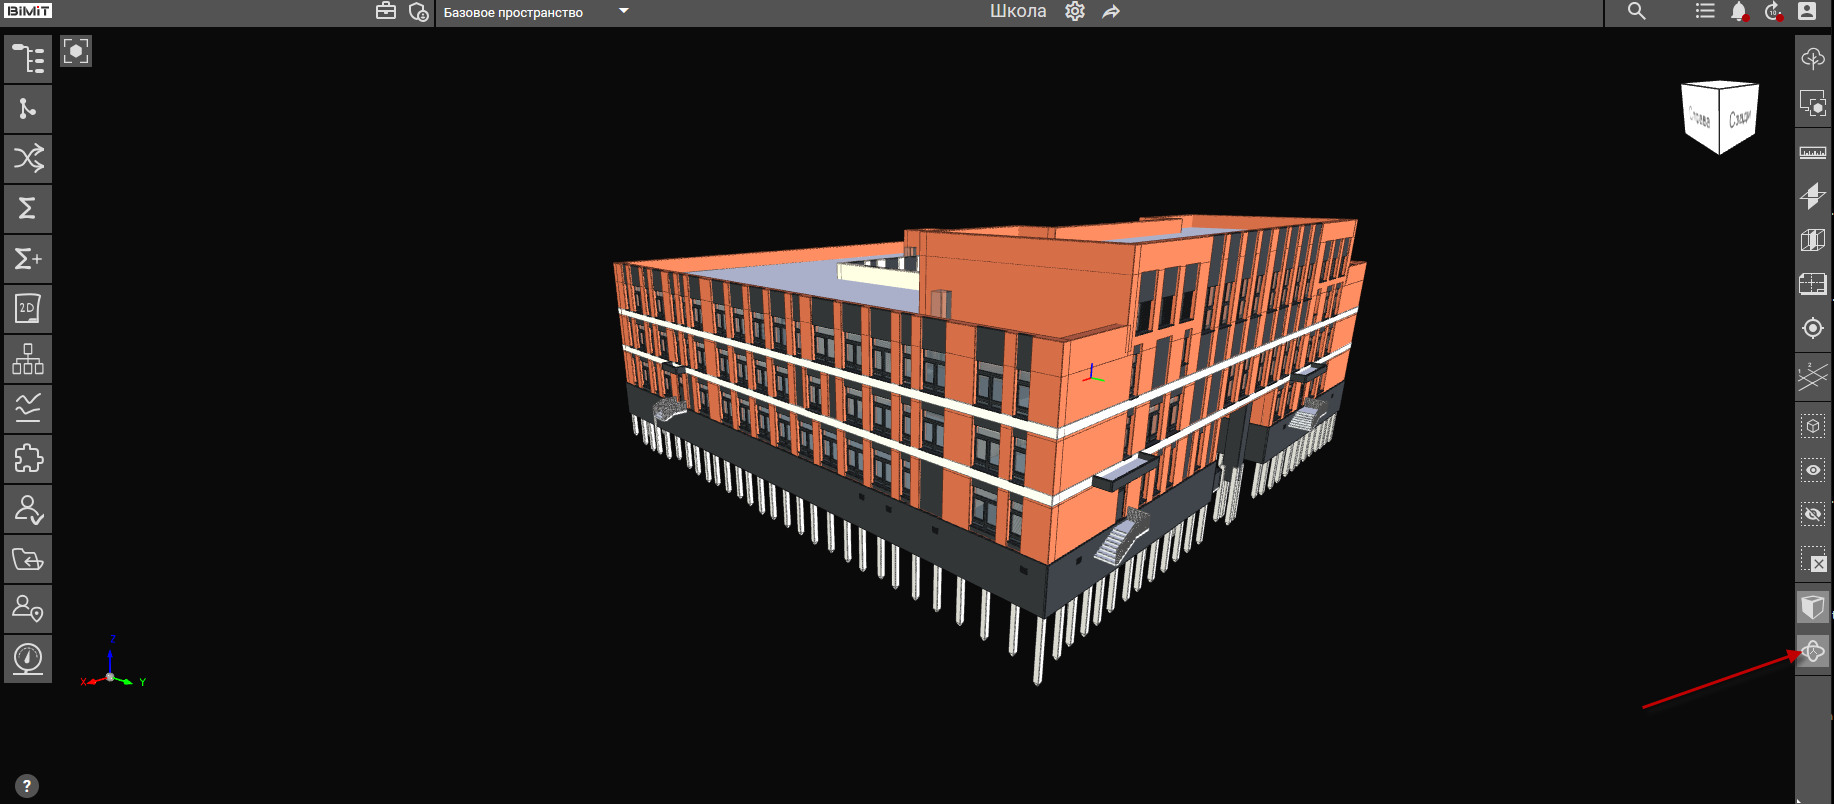Select the ruler measurement tool
Image resolution: width=1834 pixels, height=804 pixels.
click(x=1812, y=153)
